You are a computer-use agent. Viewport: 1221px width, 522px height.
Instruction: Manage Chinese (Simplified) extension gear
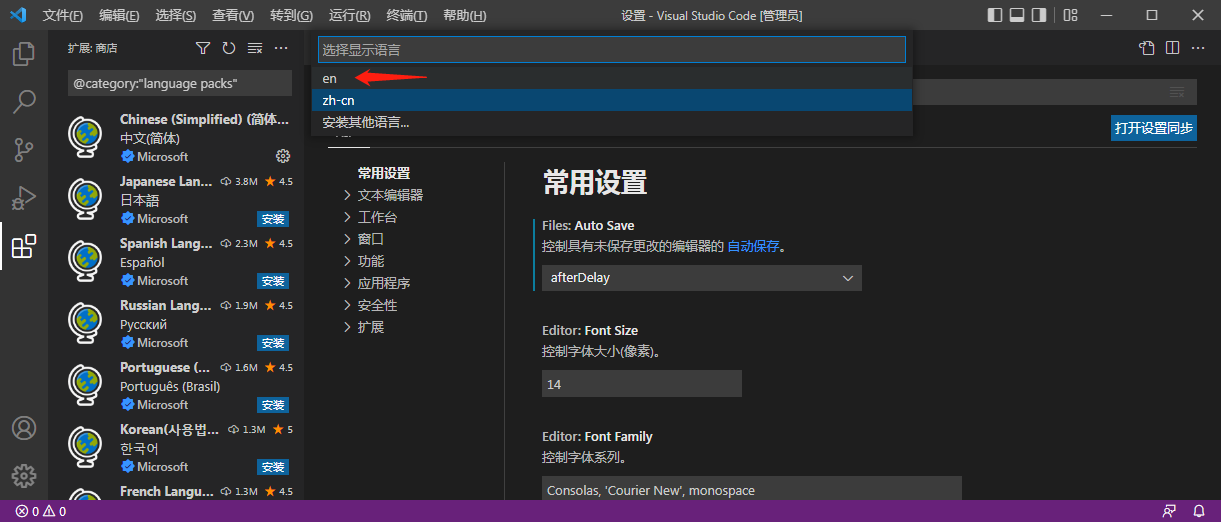coord(283,156)
